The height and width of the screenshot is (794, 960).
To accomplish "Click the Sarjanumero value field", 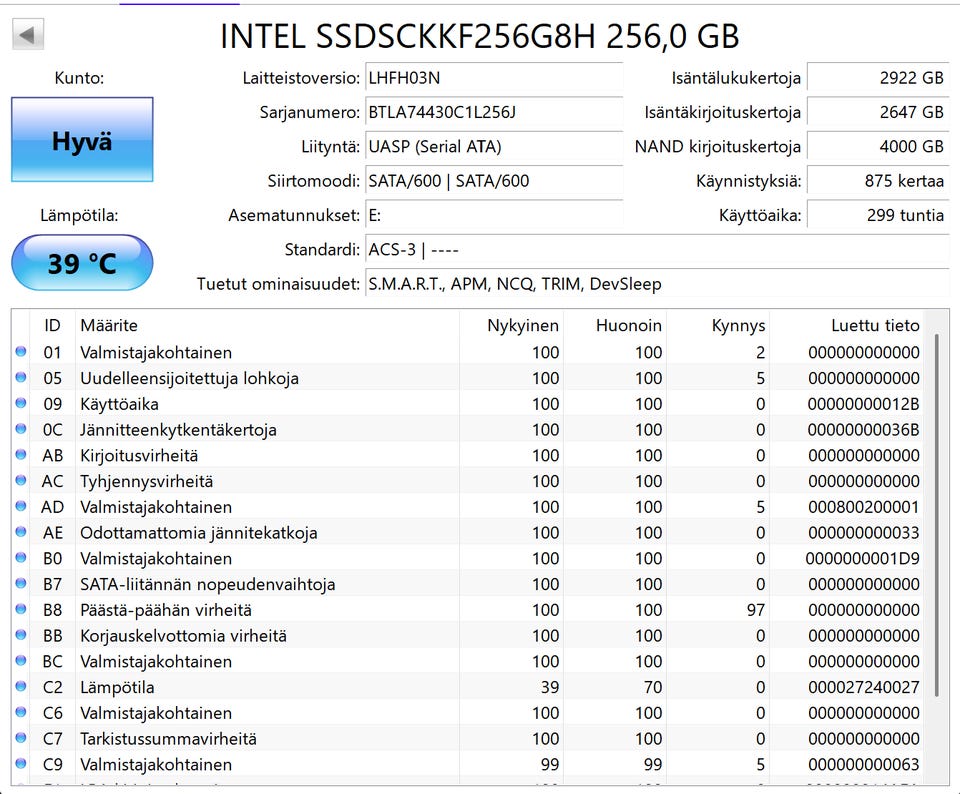I will point(494,112).
